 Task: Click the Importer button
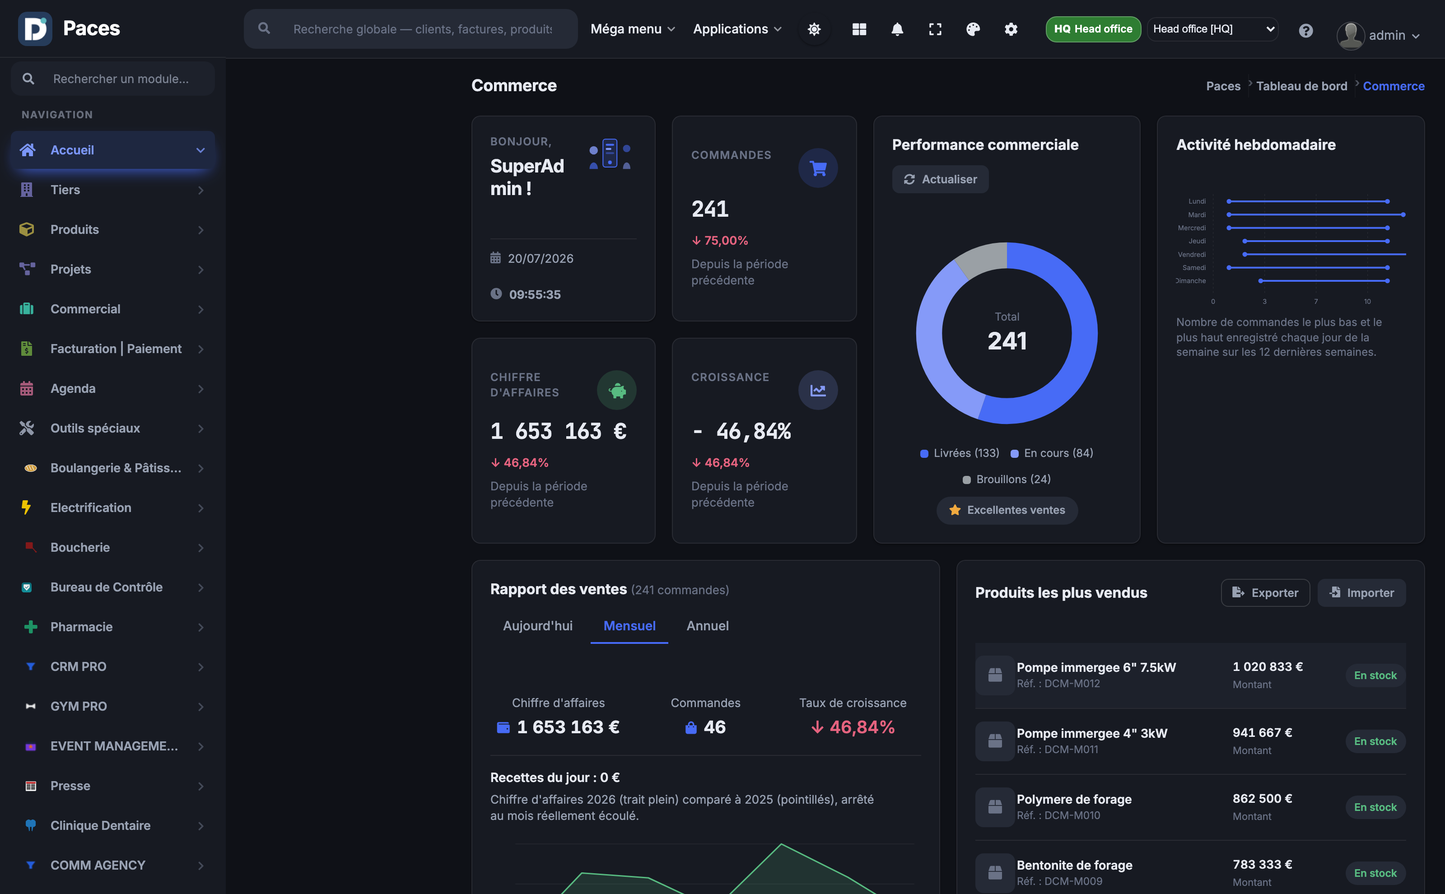click(1362, 593)
